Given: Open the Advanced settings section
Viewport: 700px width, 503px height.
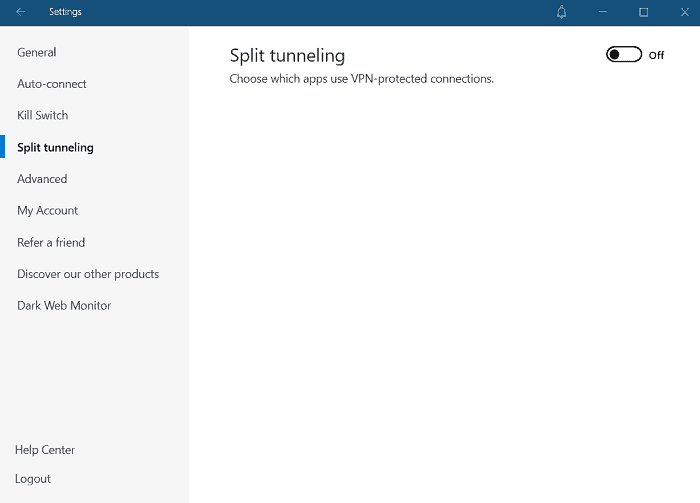Looking at the screenshot, I should (42, 179).
